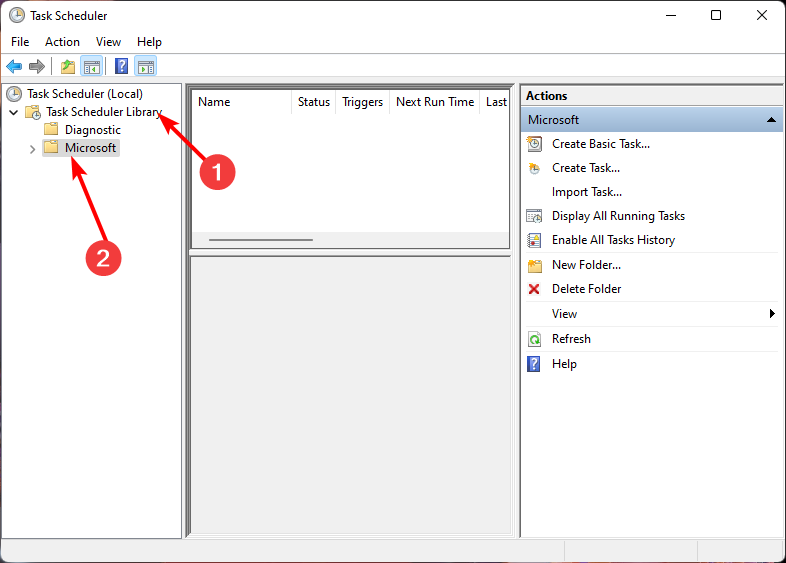786x563 pixels.
Task: Click the Task Scheduler title bar icon
Action: click(17, 16)
